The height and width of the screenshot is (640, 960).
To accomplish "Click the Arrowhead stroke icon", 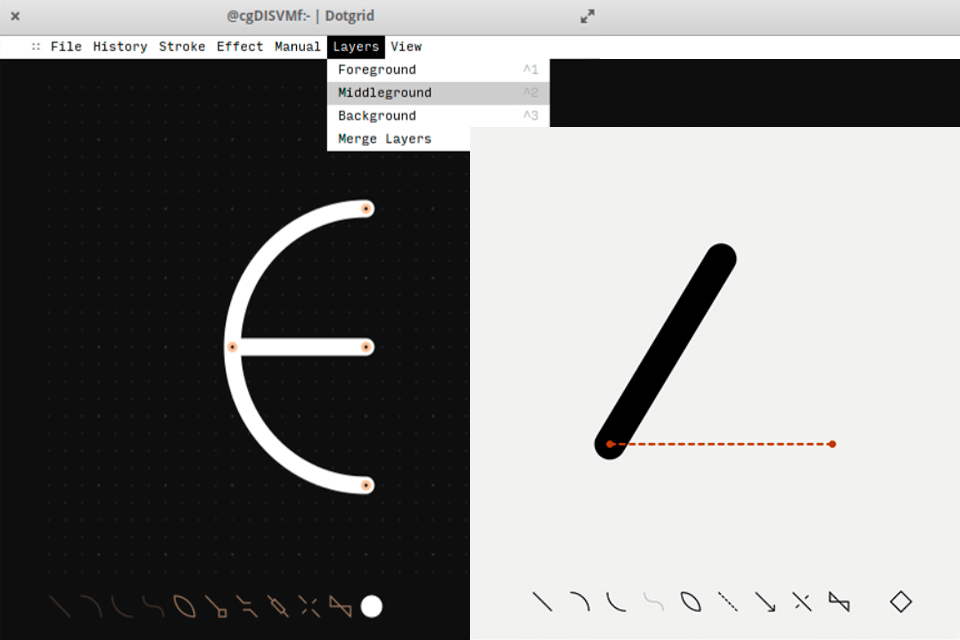I will [763, 602].
